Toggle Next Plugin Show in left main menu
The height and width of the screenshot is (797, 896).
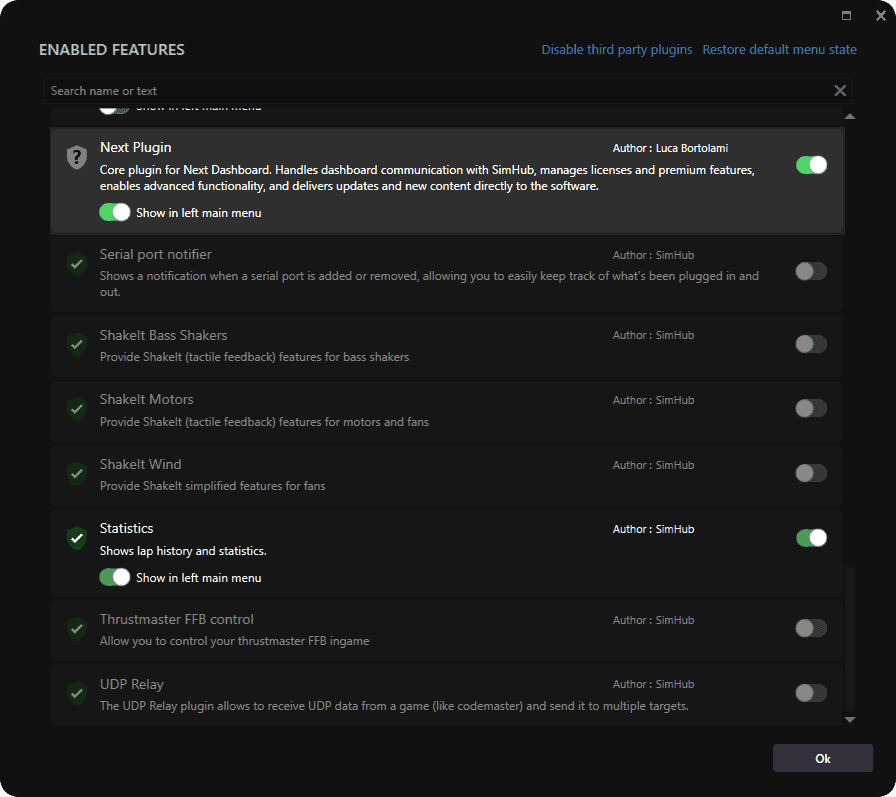coord(115,213)
